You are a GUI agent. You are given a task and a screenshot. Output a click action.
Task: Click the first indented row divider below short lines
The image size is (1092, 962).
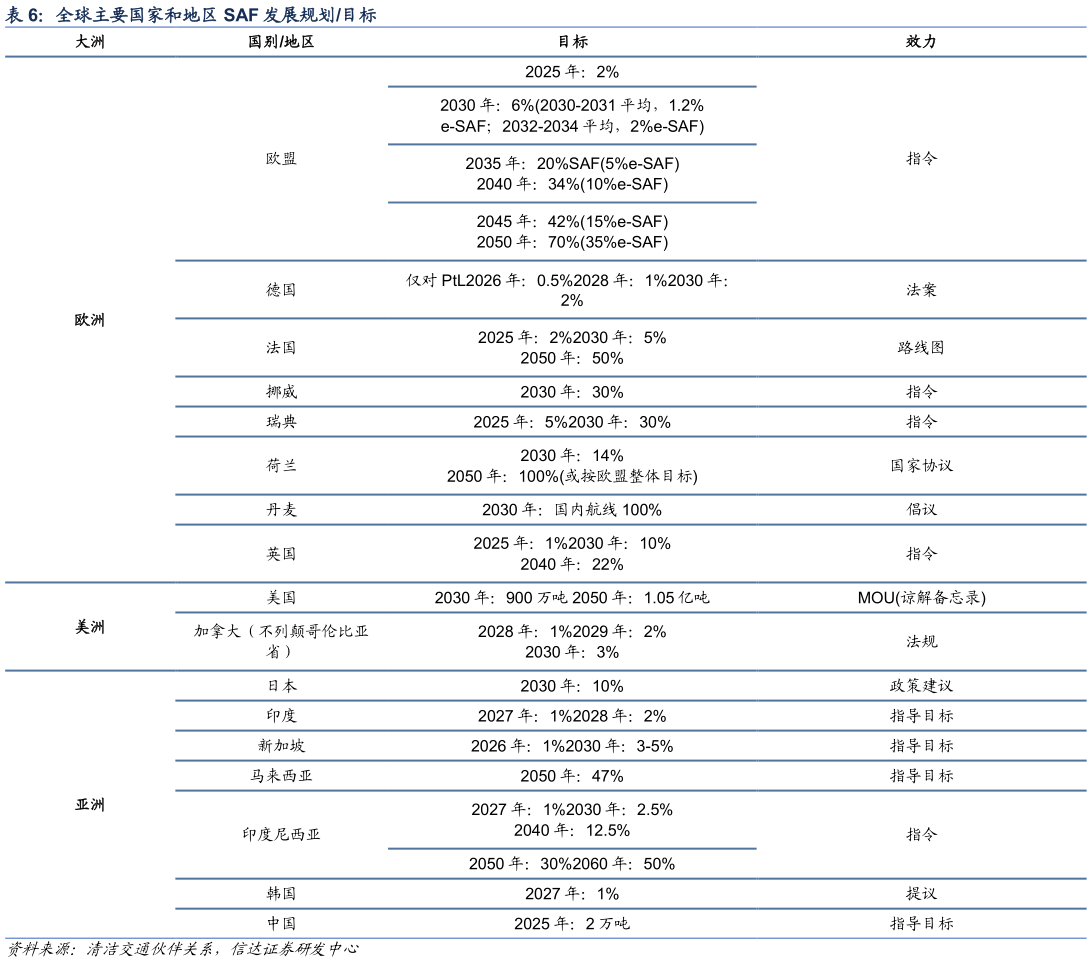point(630,261)
